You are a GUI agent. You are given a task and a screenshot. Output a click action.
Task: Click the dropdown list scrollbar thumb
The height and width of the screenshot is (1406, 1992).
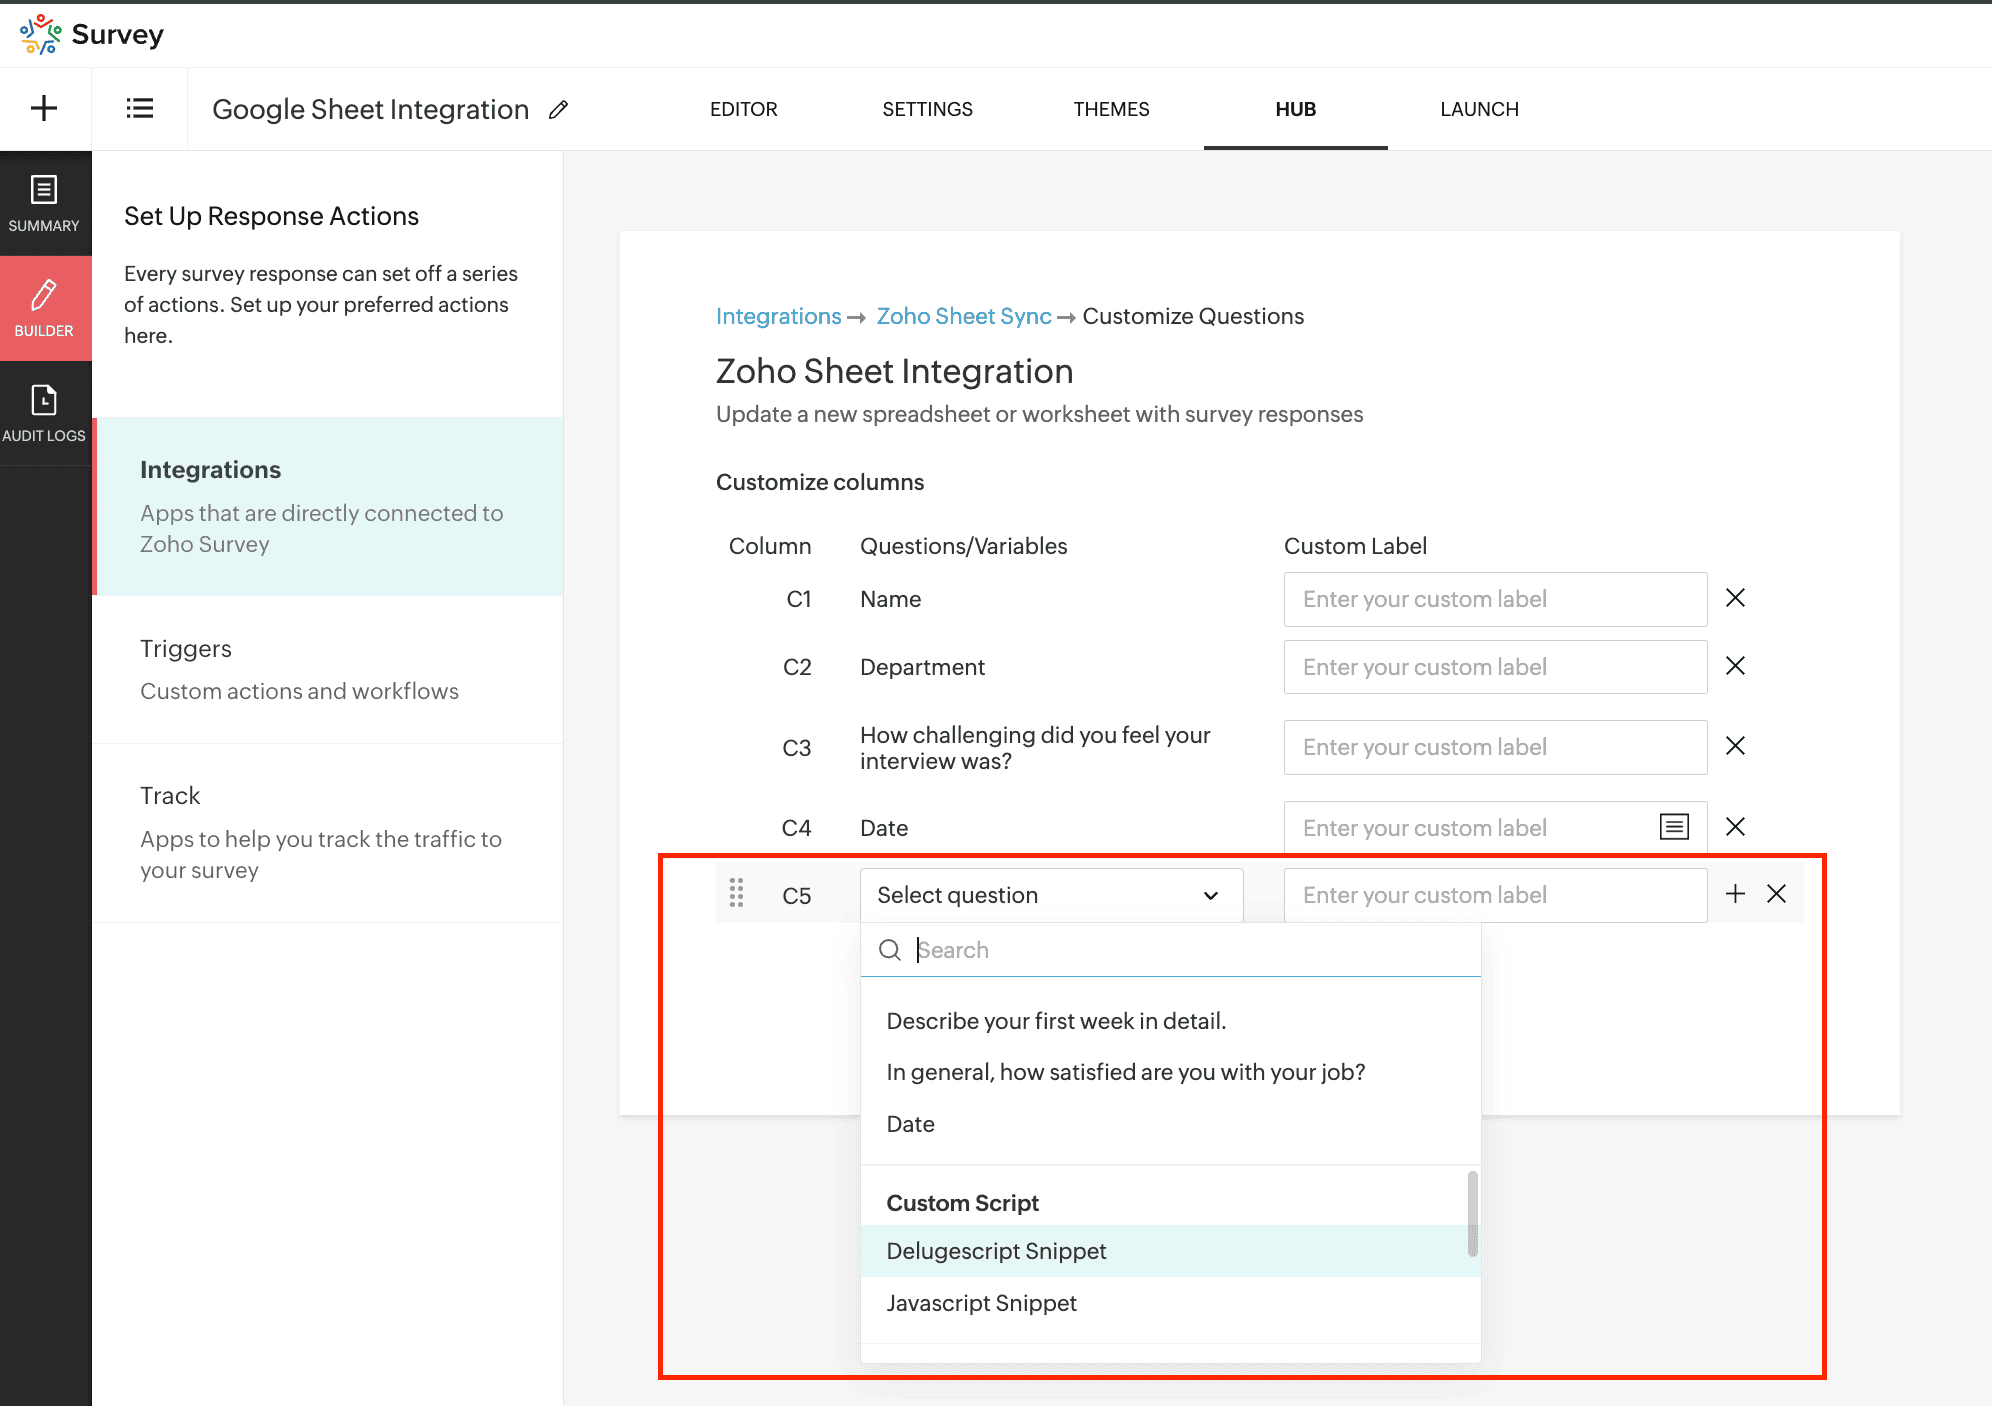click(1472, 1213)
